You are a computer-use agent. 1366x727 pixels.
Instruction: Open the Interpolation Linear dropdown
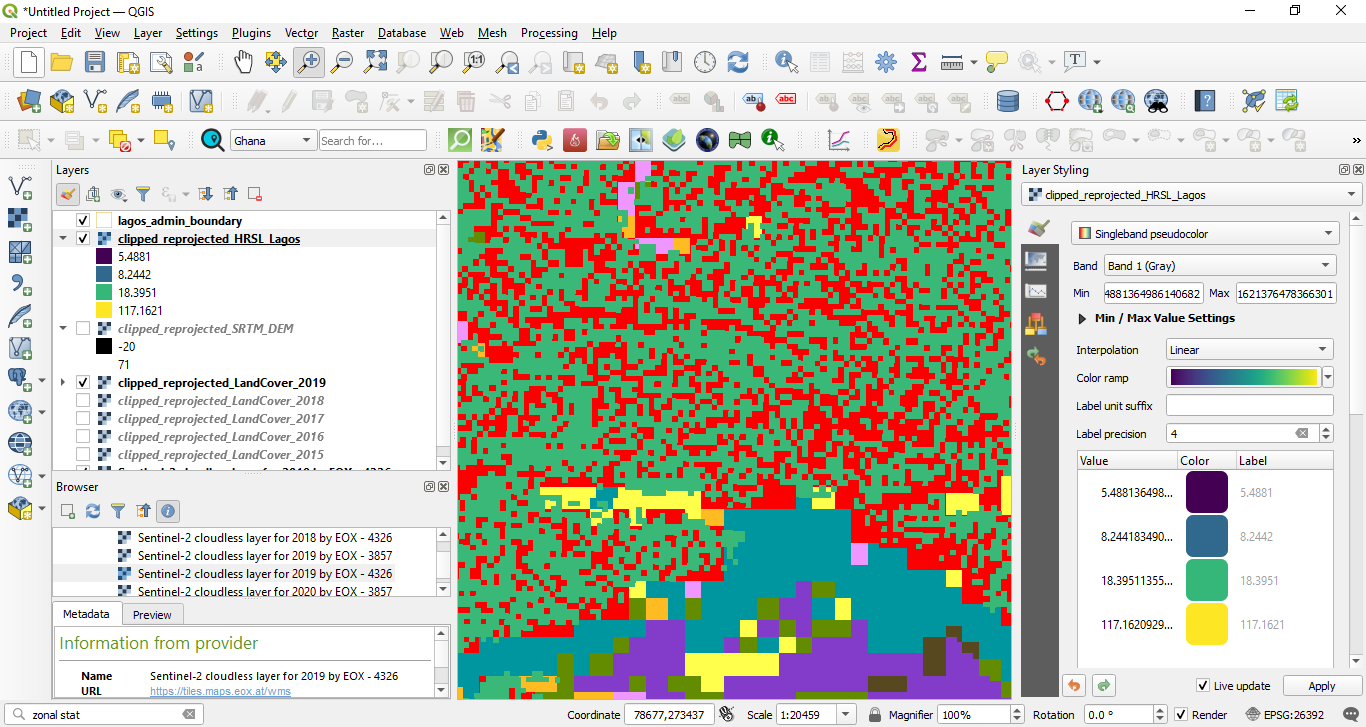[x=1250, y=350]
